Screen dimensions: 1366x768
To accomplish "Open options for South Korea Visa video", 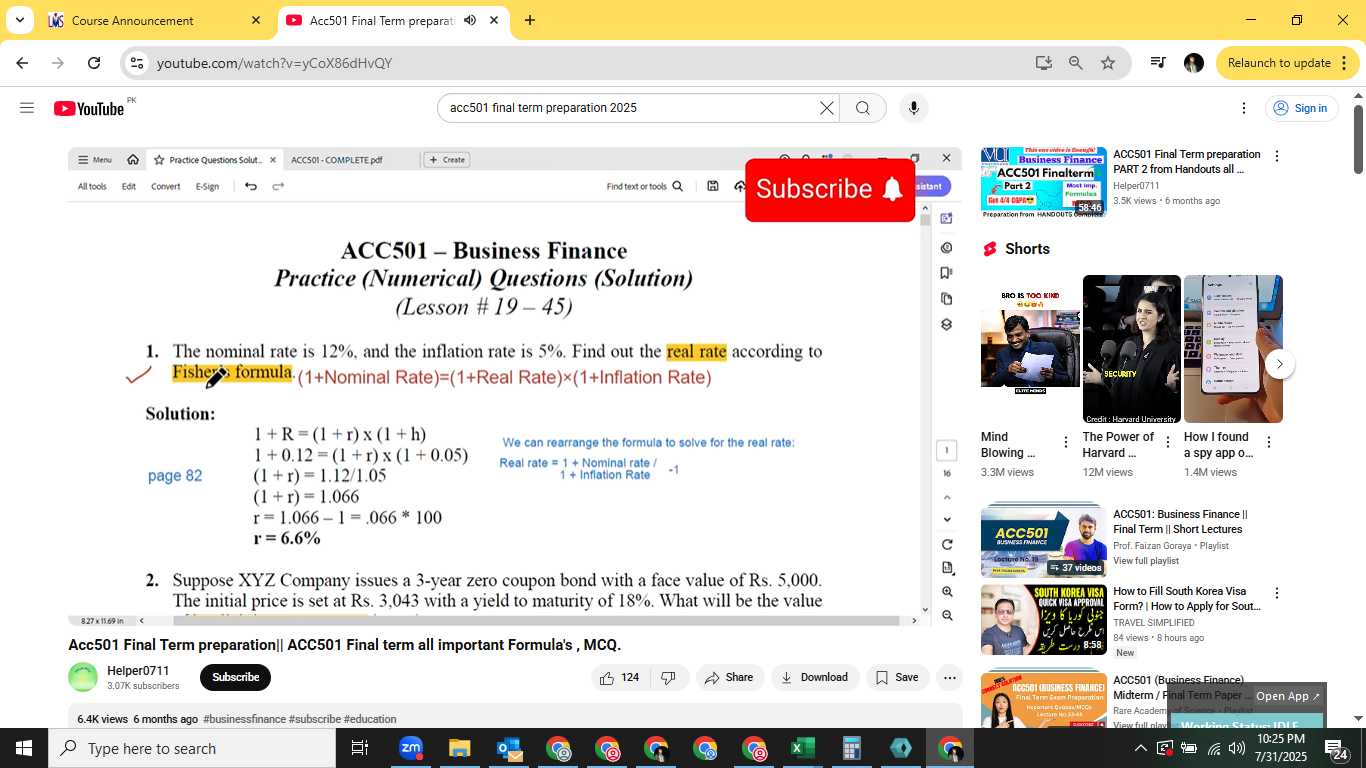I will tap(1276, 593).
